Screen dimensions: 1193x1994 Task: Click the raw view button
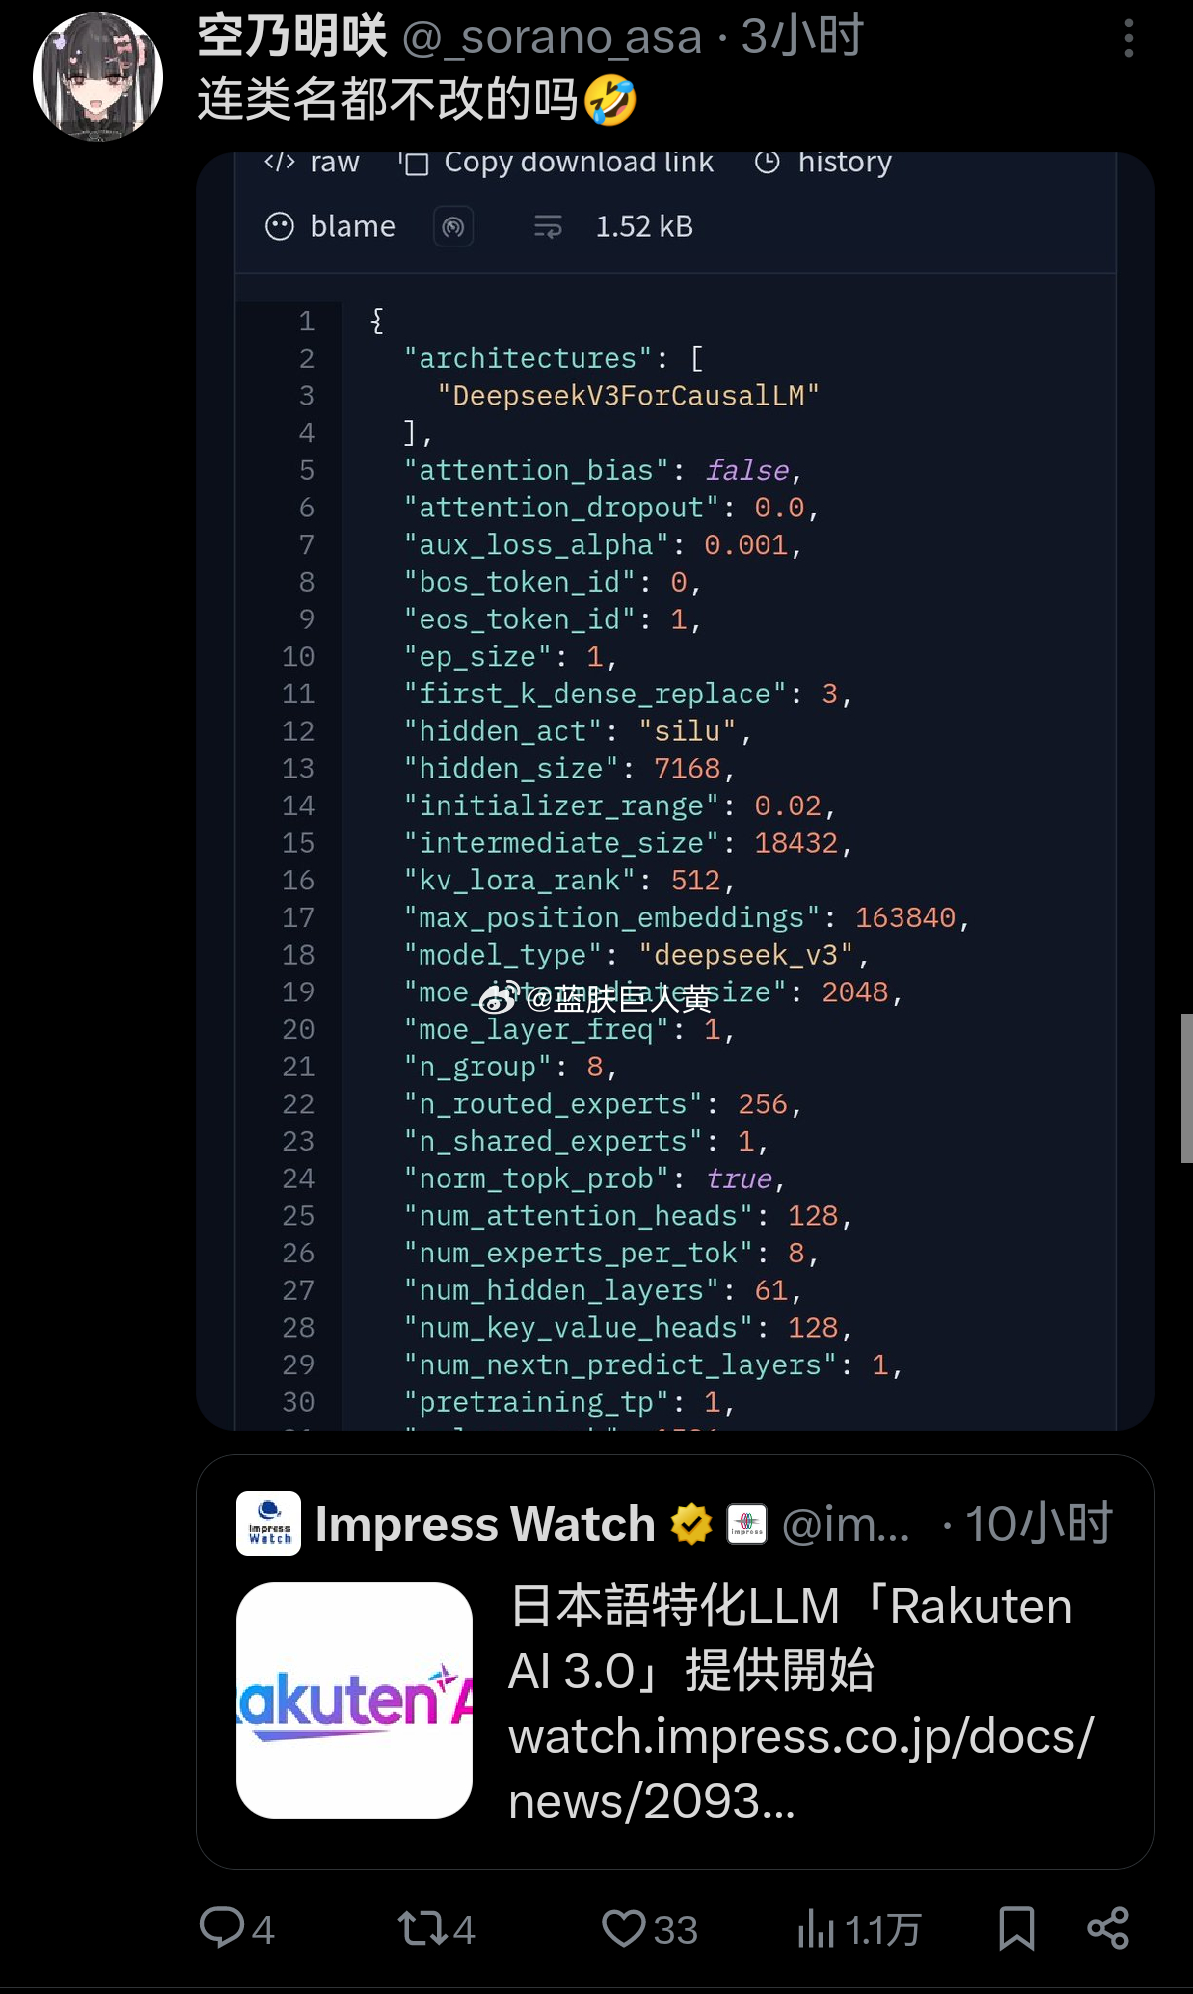[x=311, y=162]
